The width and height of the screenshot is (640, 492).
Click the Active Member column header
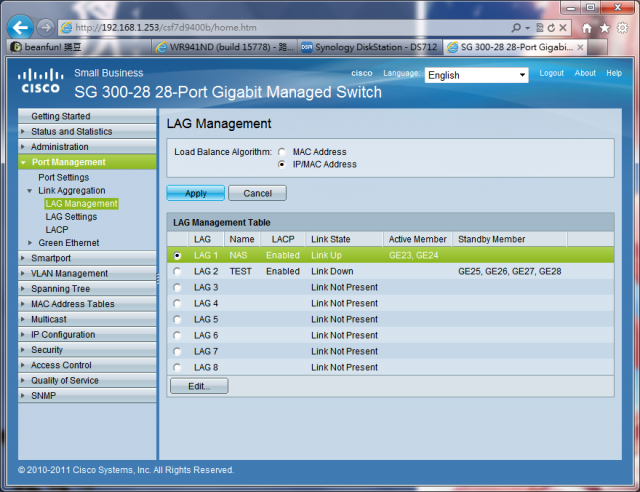click(x=418, y=239)
